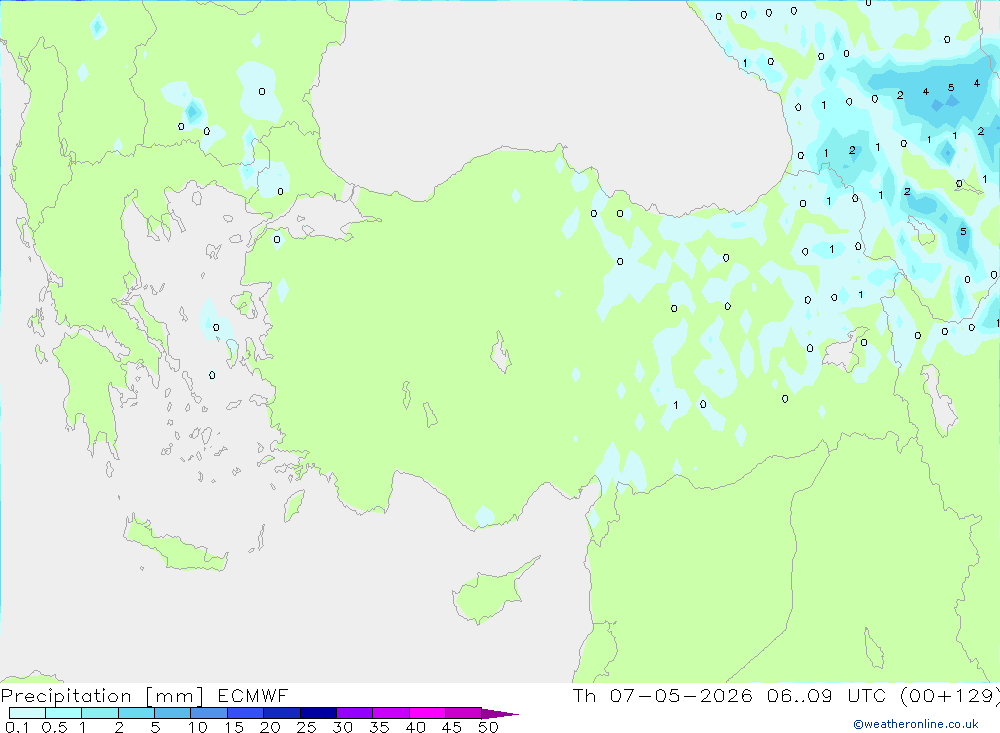Click the legend label 50
This screenshot has height=733, width=1000.
coord(488,727)
